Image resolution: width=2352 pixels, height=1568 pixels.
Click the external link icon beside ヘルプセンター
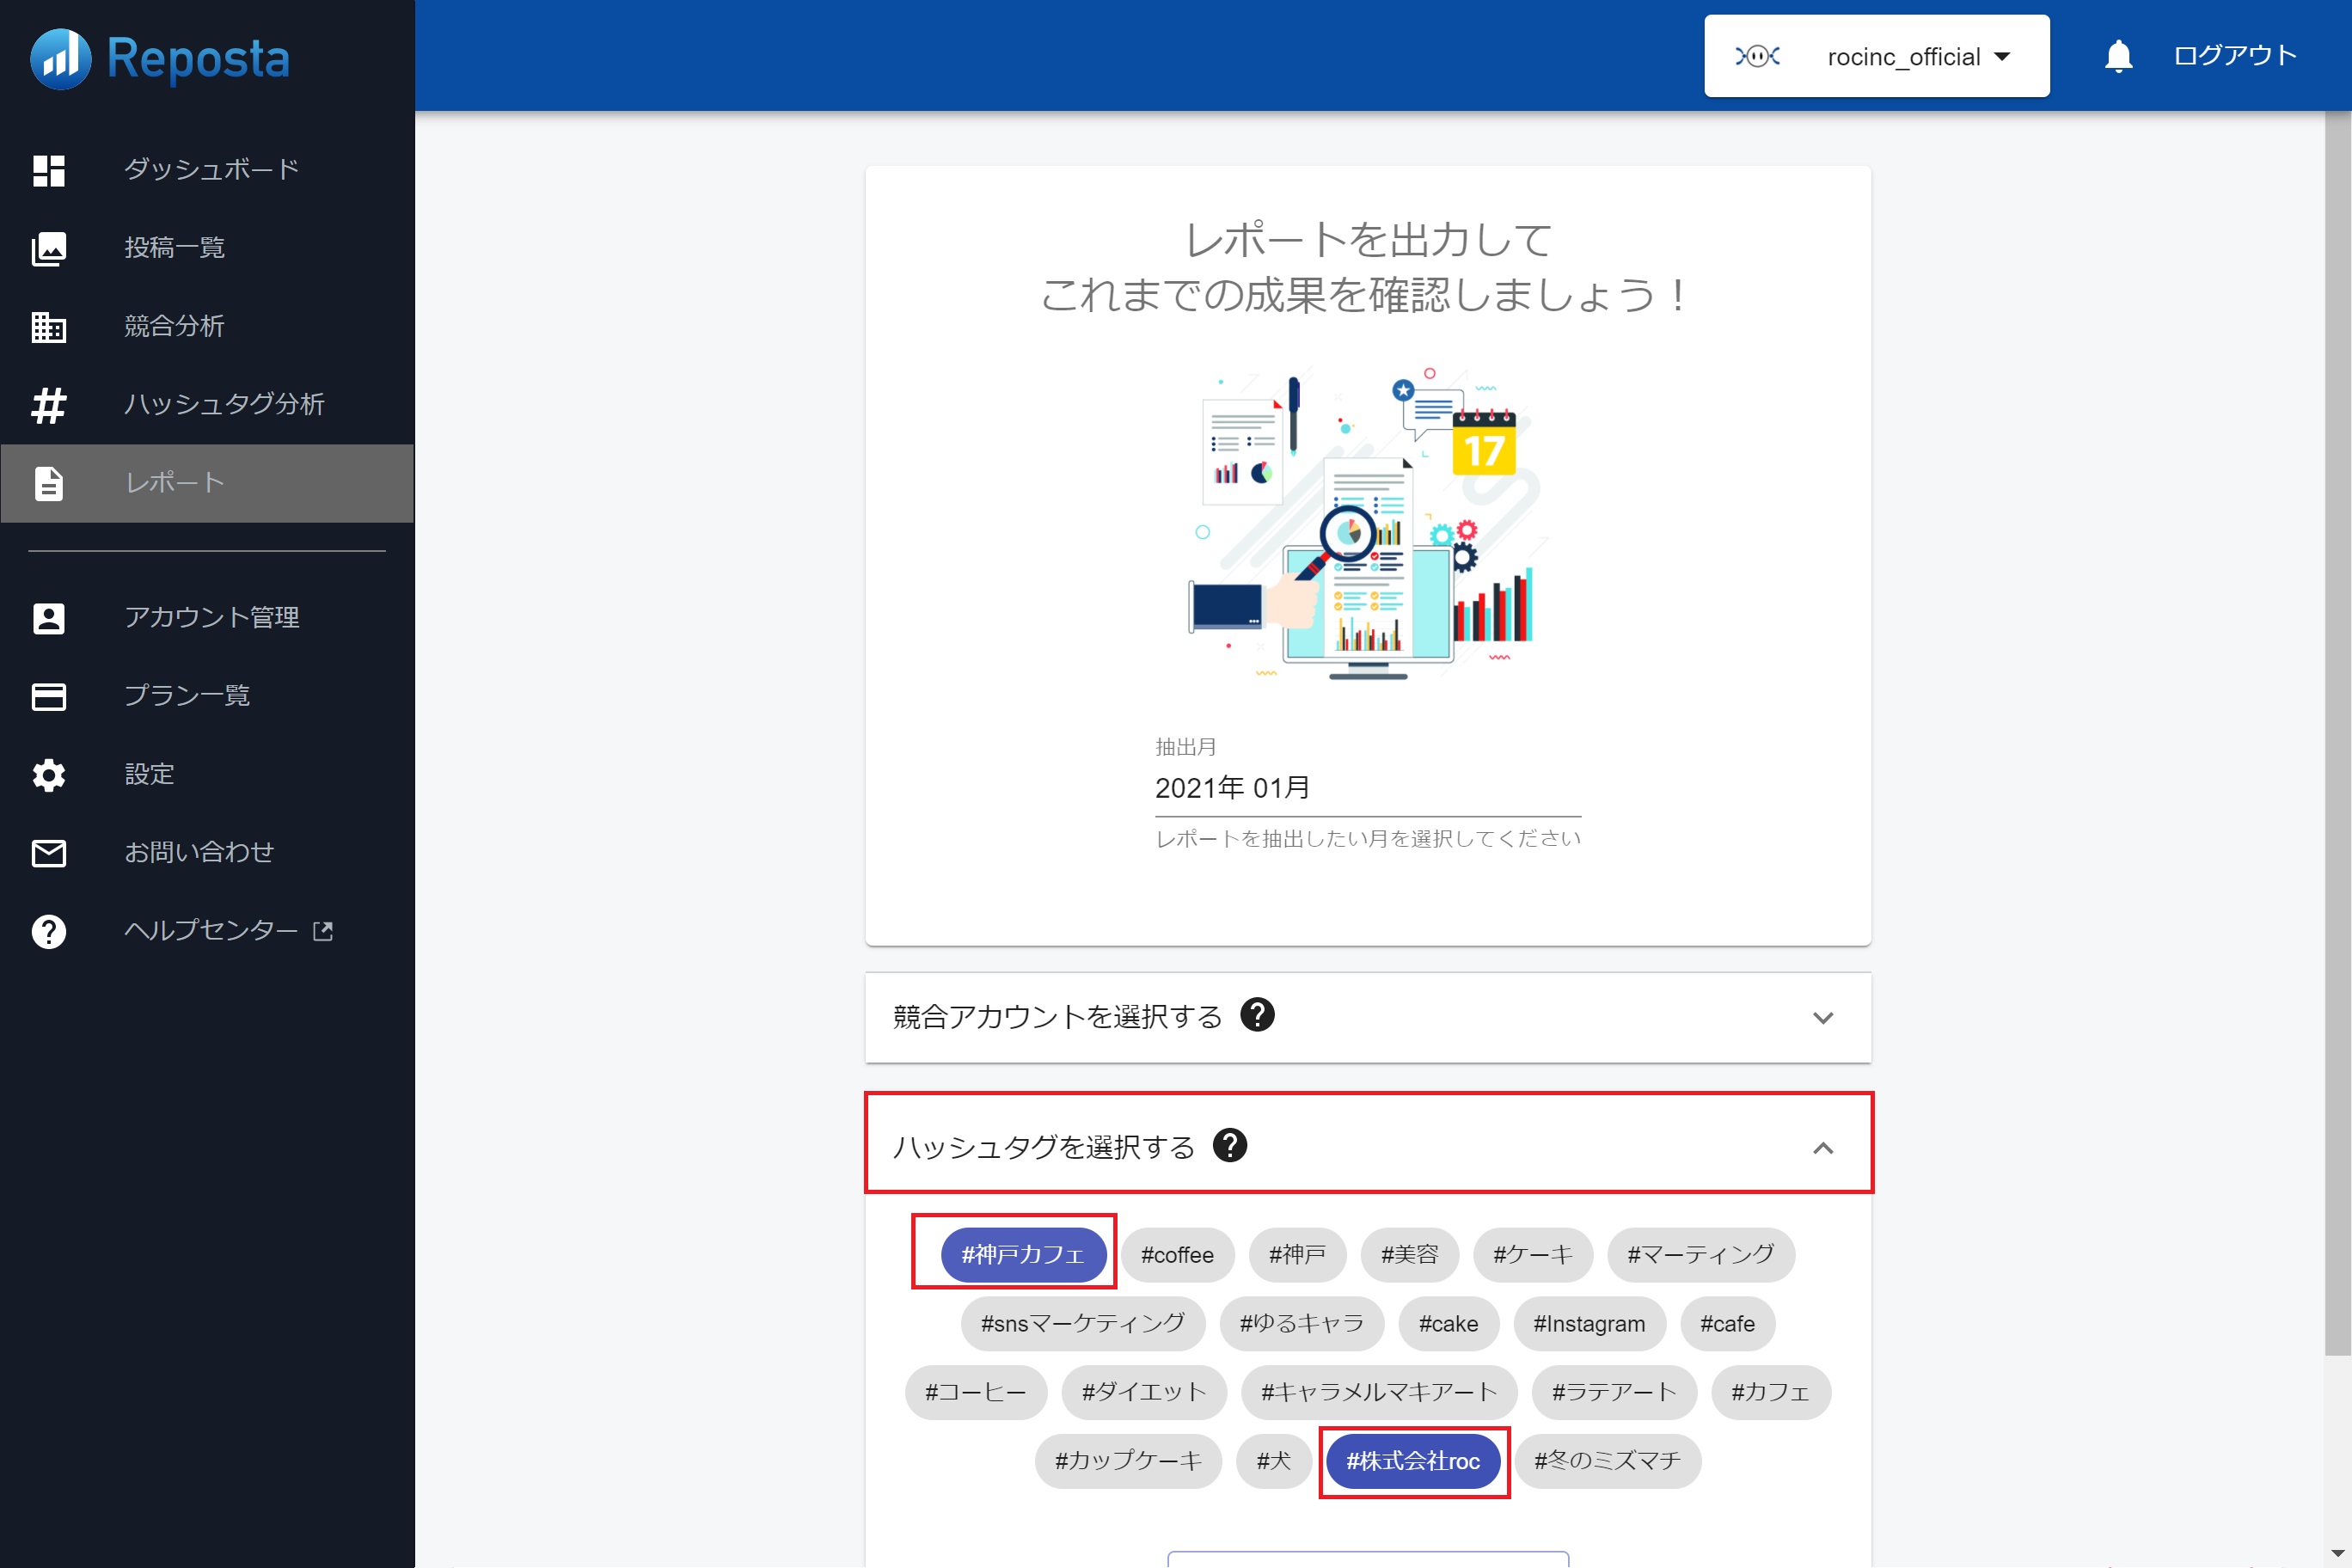[x=322, y=931]
